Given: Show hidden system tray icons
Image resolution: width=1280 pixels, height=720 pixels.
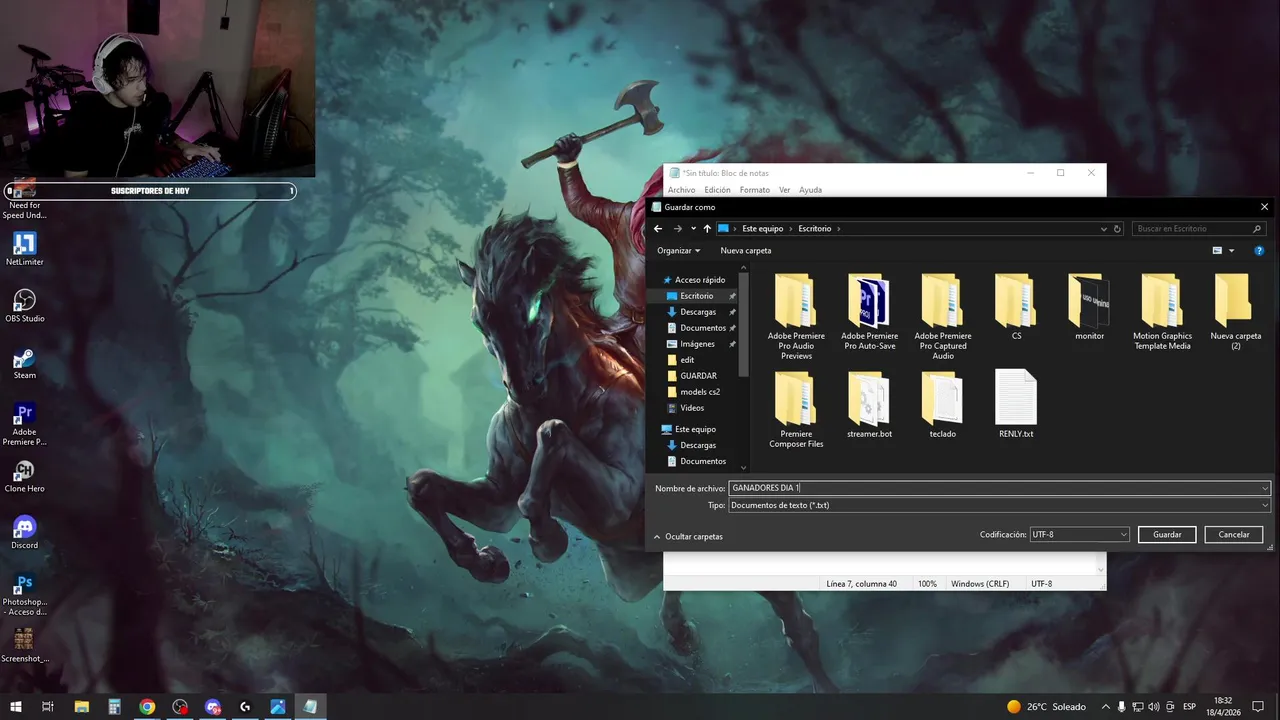Looking at the screenshot, I should [1105, 707].
